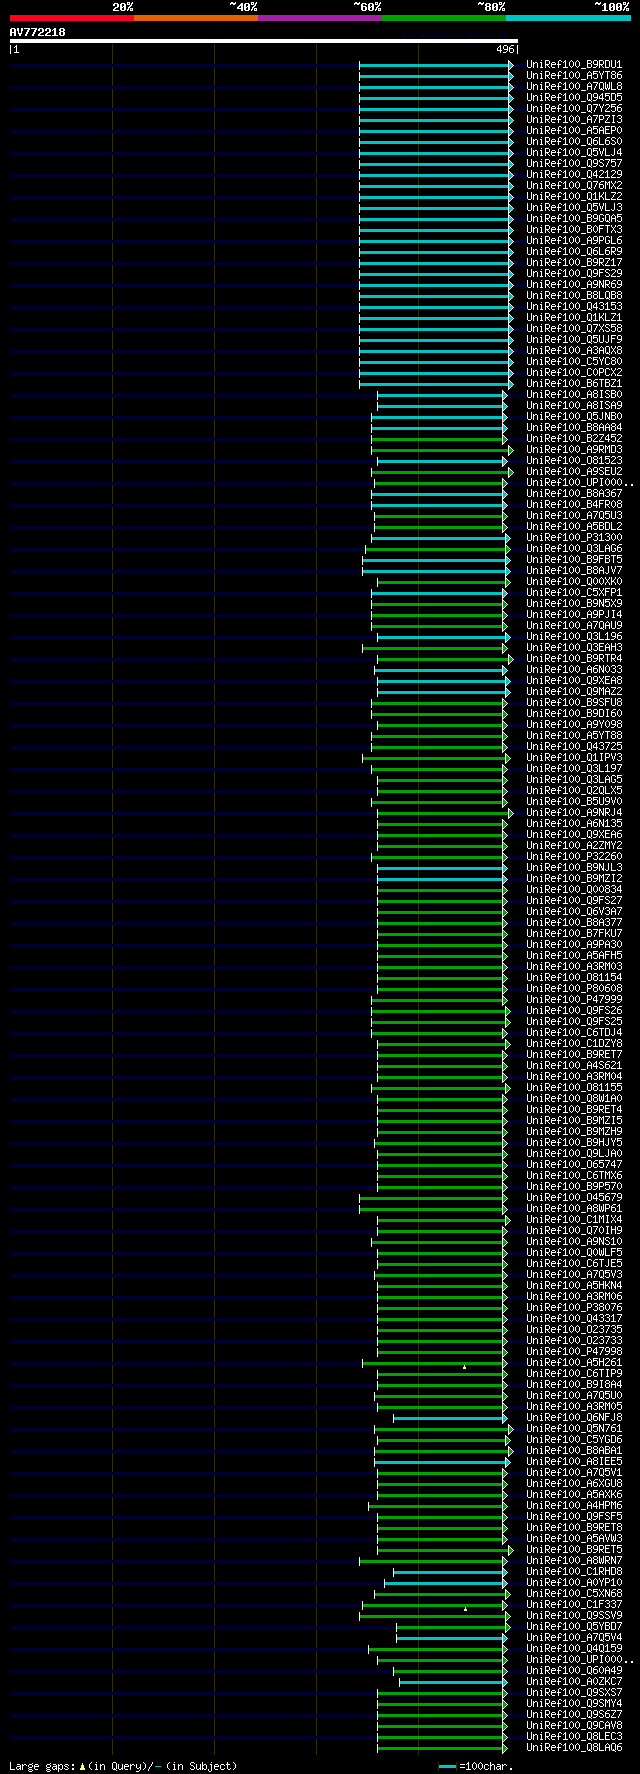Click the green ~80% identity legend segment
Screen dimensions: 640x1774
pyautogui.click(x=443, y=18)
